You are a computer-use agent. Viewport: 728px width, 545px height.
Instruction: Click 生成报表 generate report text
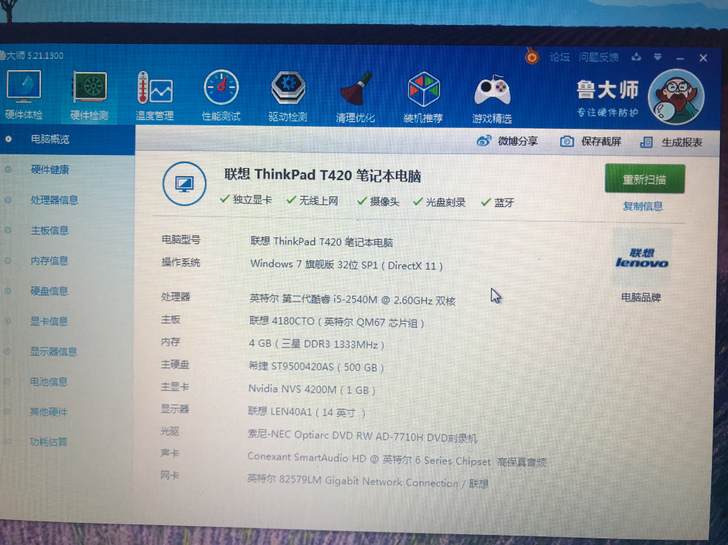click(682, 143)
